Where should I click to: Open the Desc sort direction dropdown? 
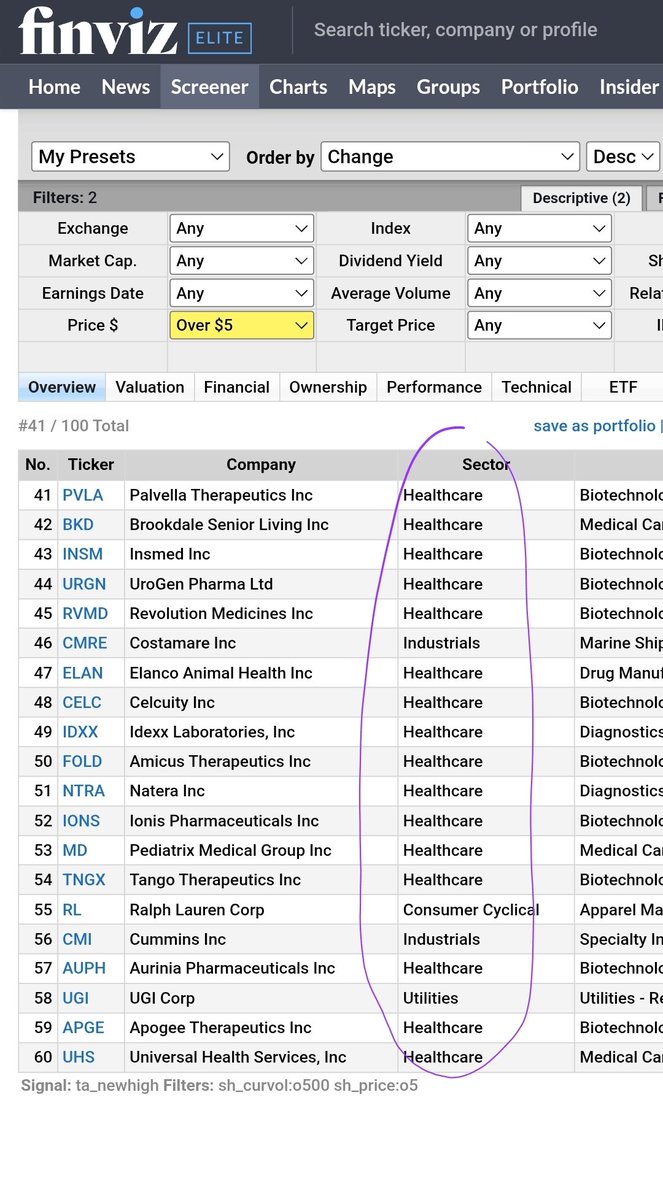[x=623, y=157]
